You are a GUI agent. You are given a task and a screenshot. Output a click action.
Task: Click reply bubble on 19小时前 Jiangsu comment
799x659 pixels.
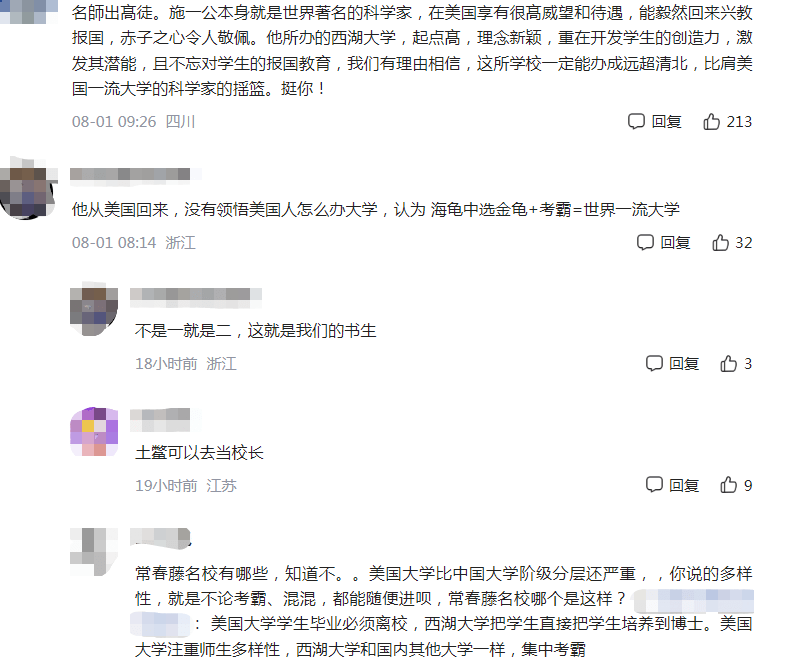point(654,484)
